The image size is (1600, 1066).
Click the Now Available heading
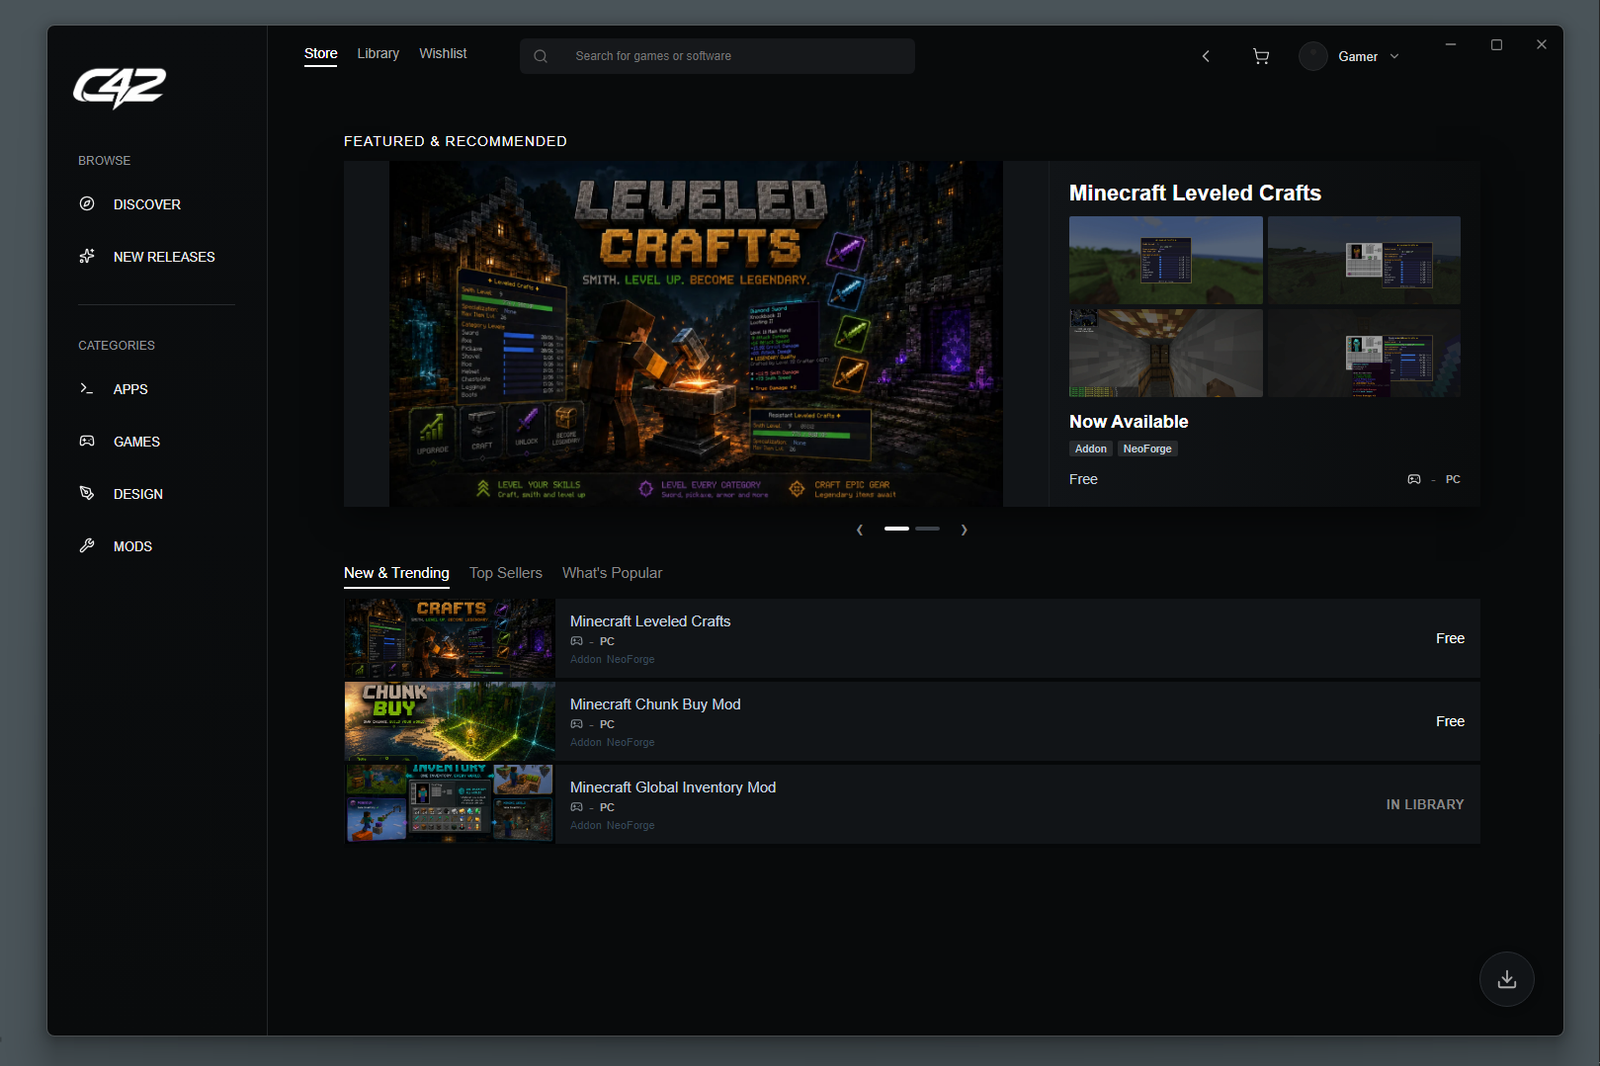point(1129,422)
